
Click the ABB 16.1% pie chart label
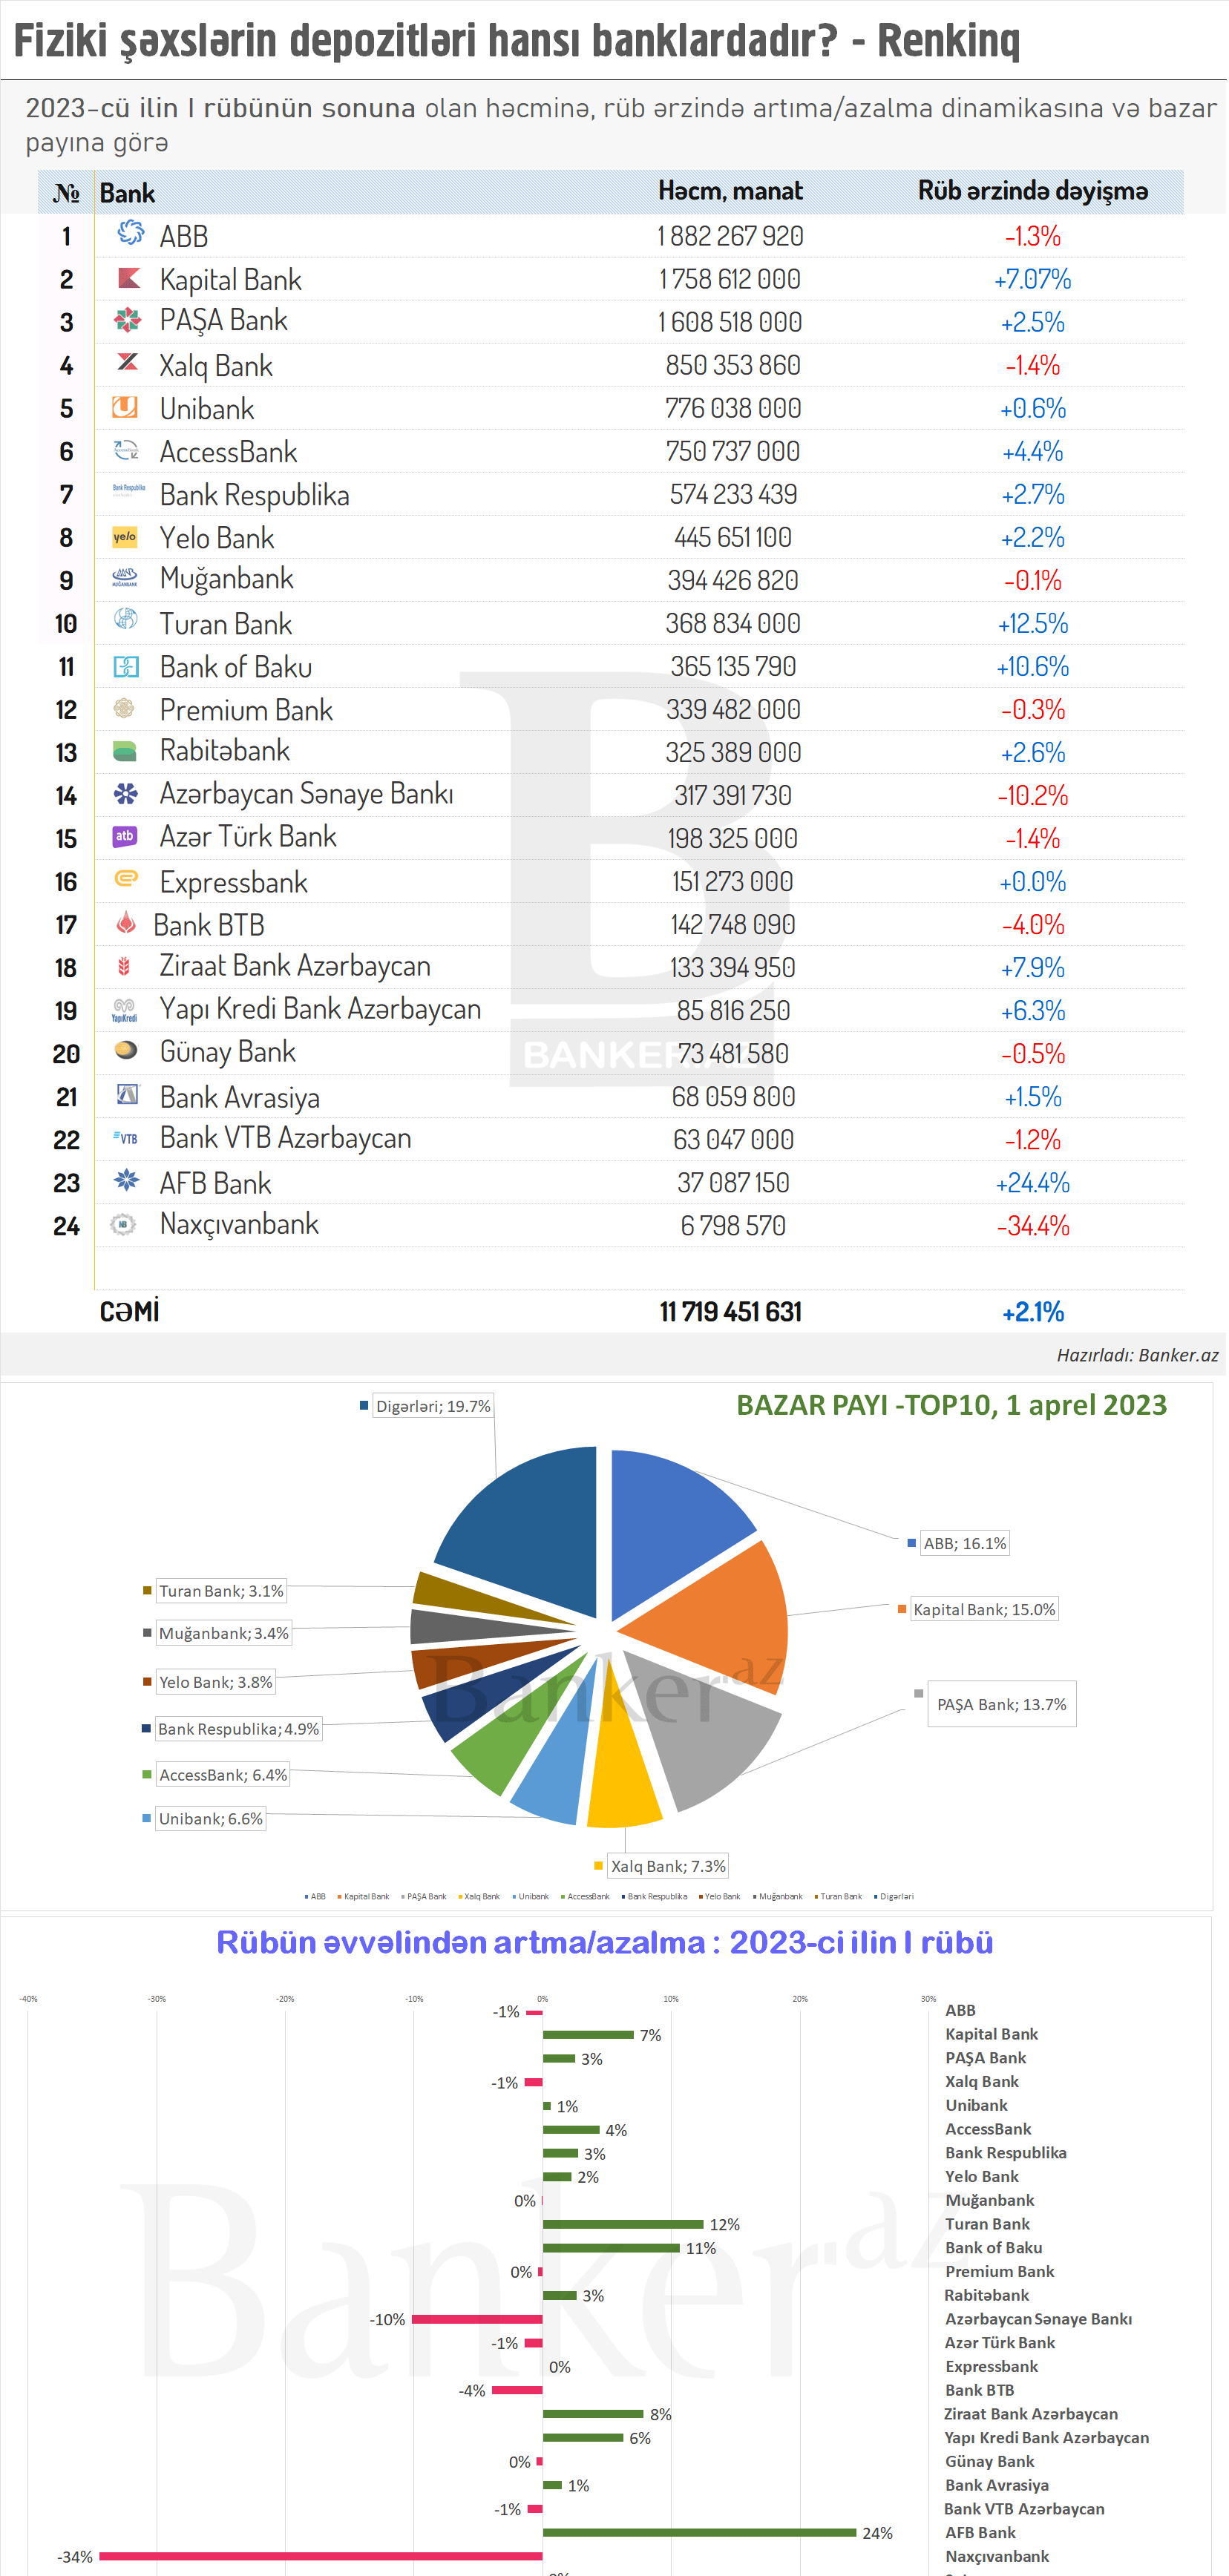click(x=964, y=1543)
